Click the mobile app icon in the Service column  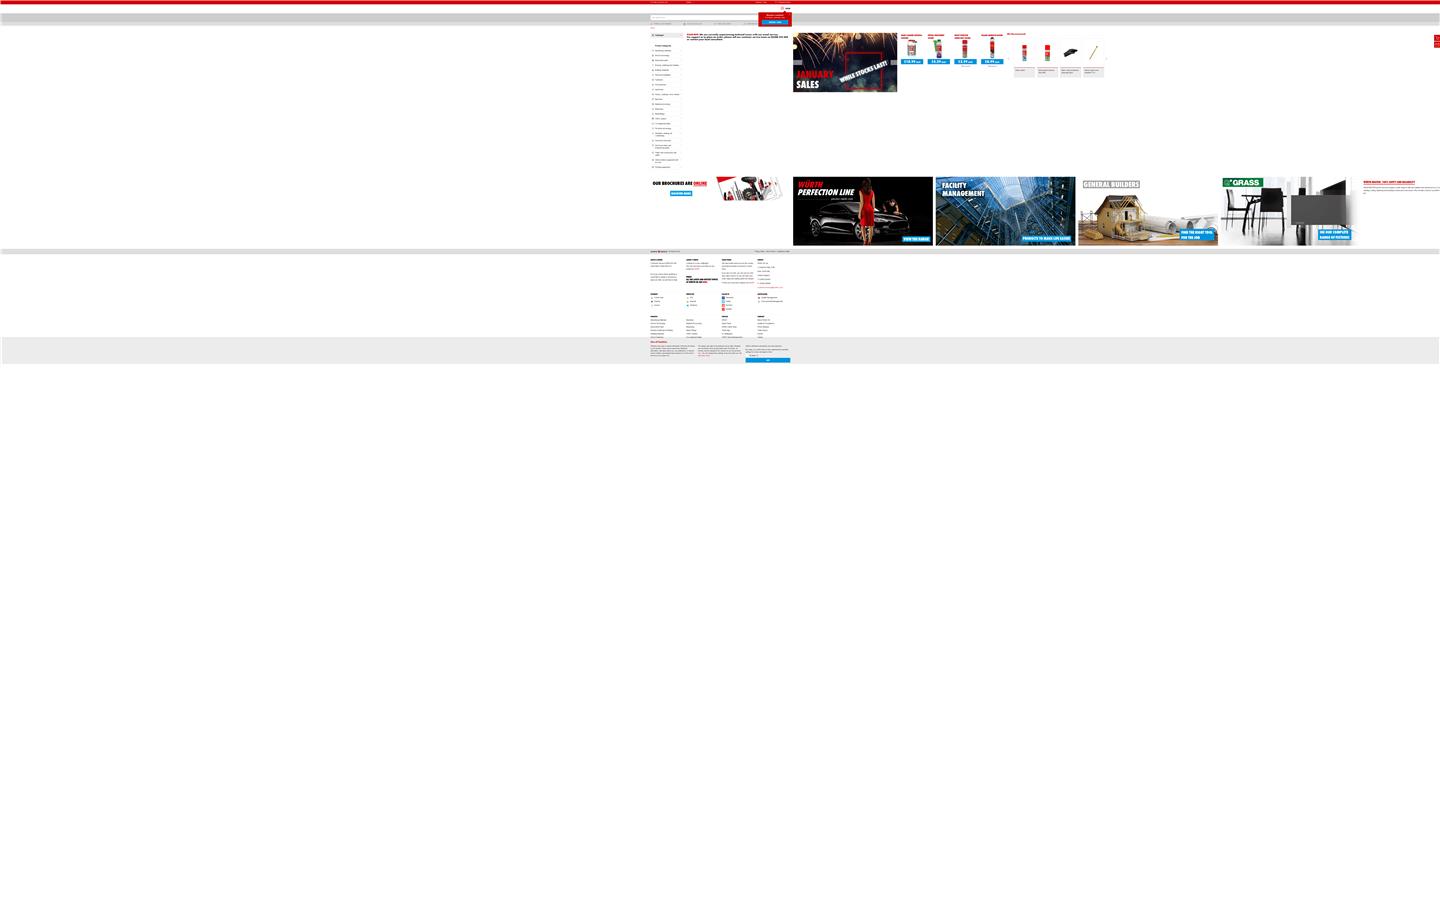(x=688, y=297)
